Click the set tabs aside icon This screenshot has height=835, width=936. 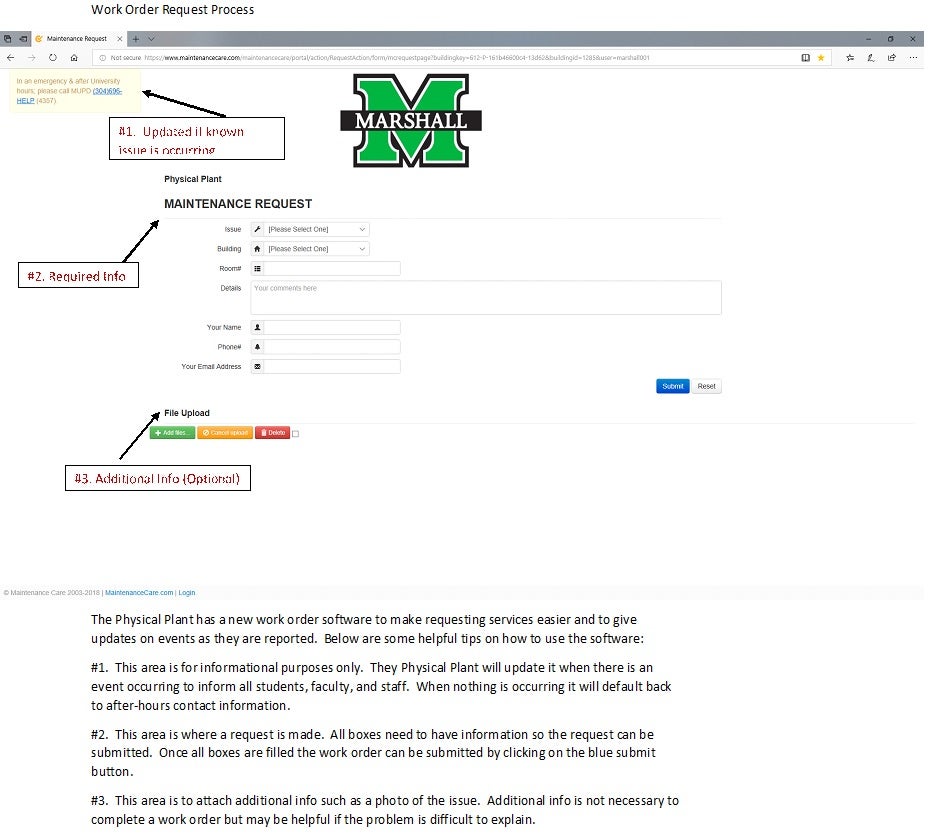point(23,39)
